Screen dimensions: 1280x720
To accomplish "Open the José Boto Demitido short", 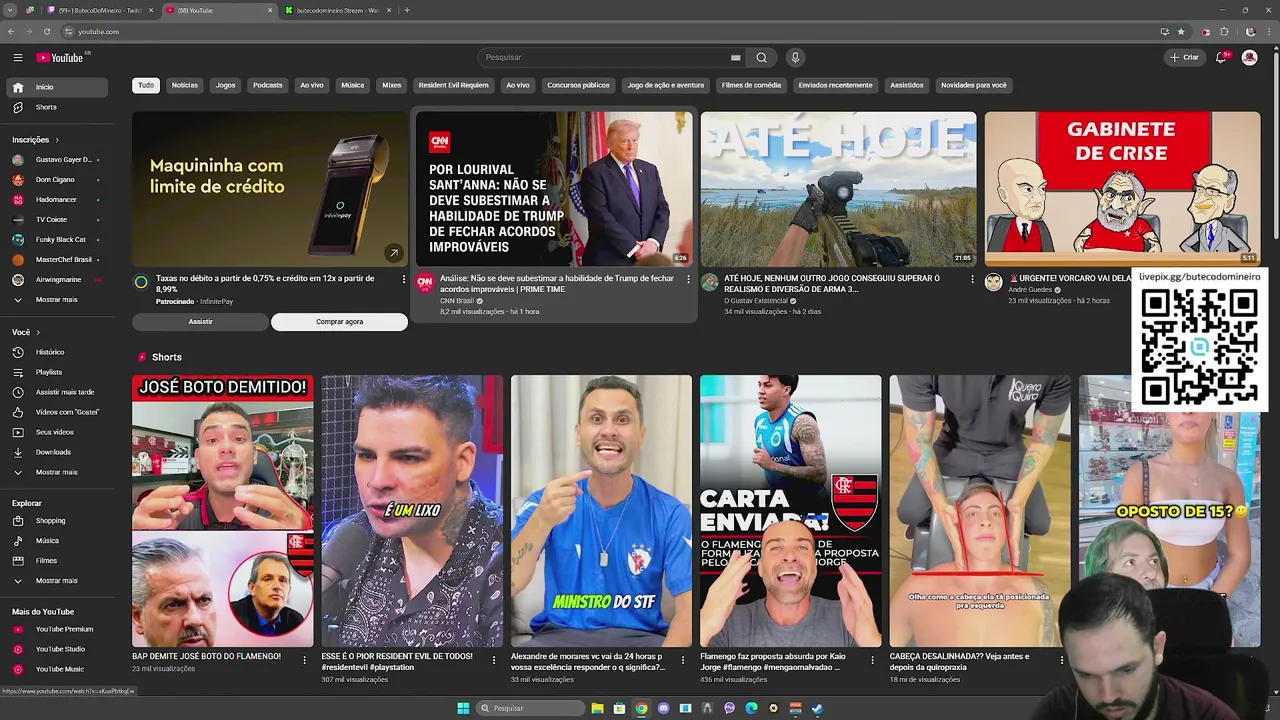I will 222,511.
